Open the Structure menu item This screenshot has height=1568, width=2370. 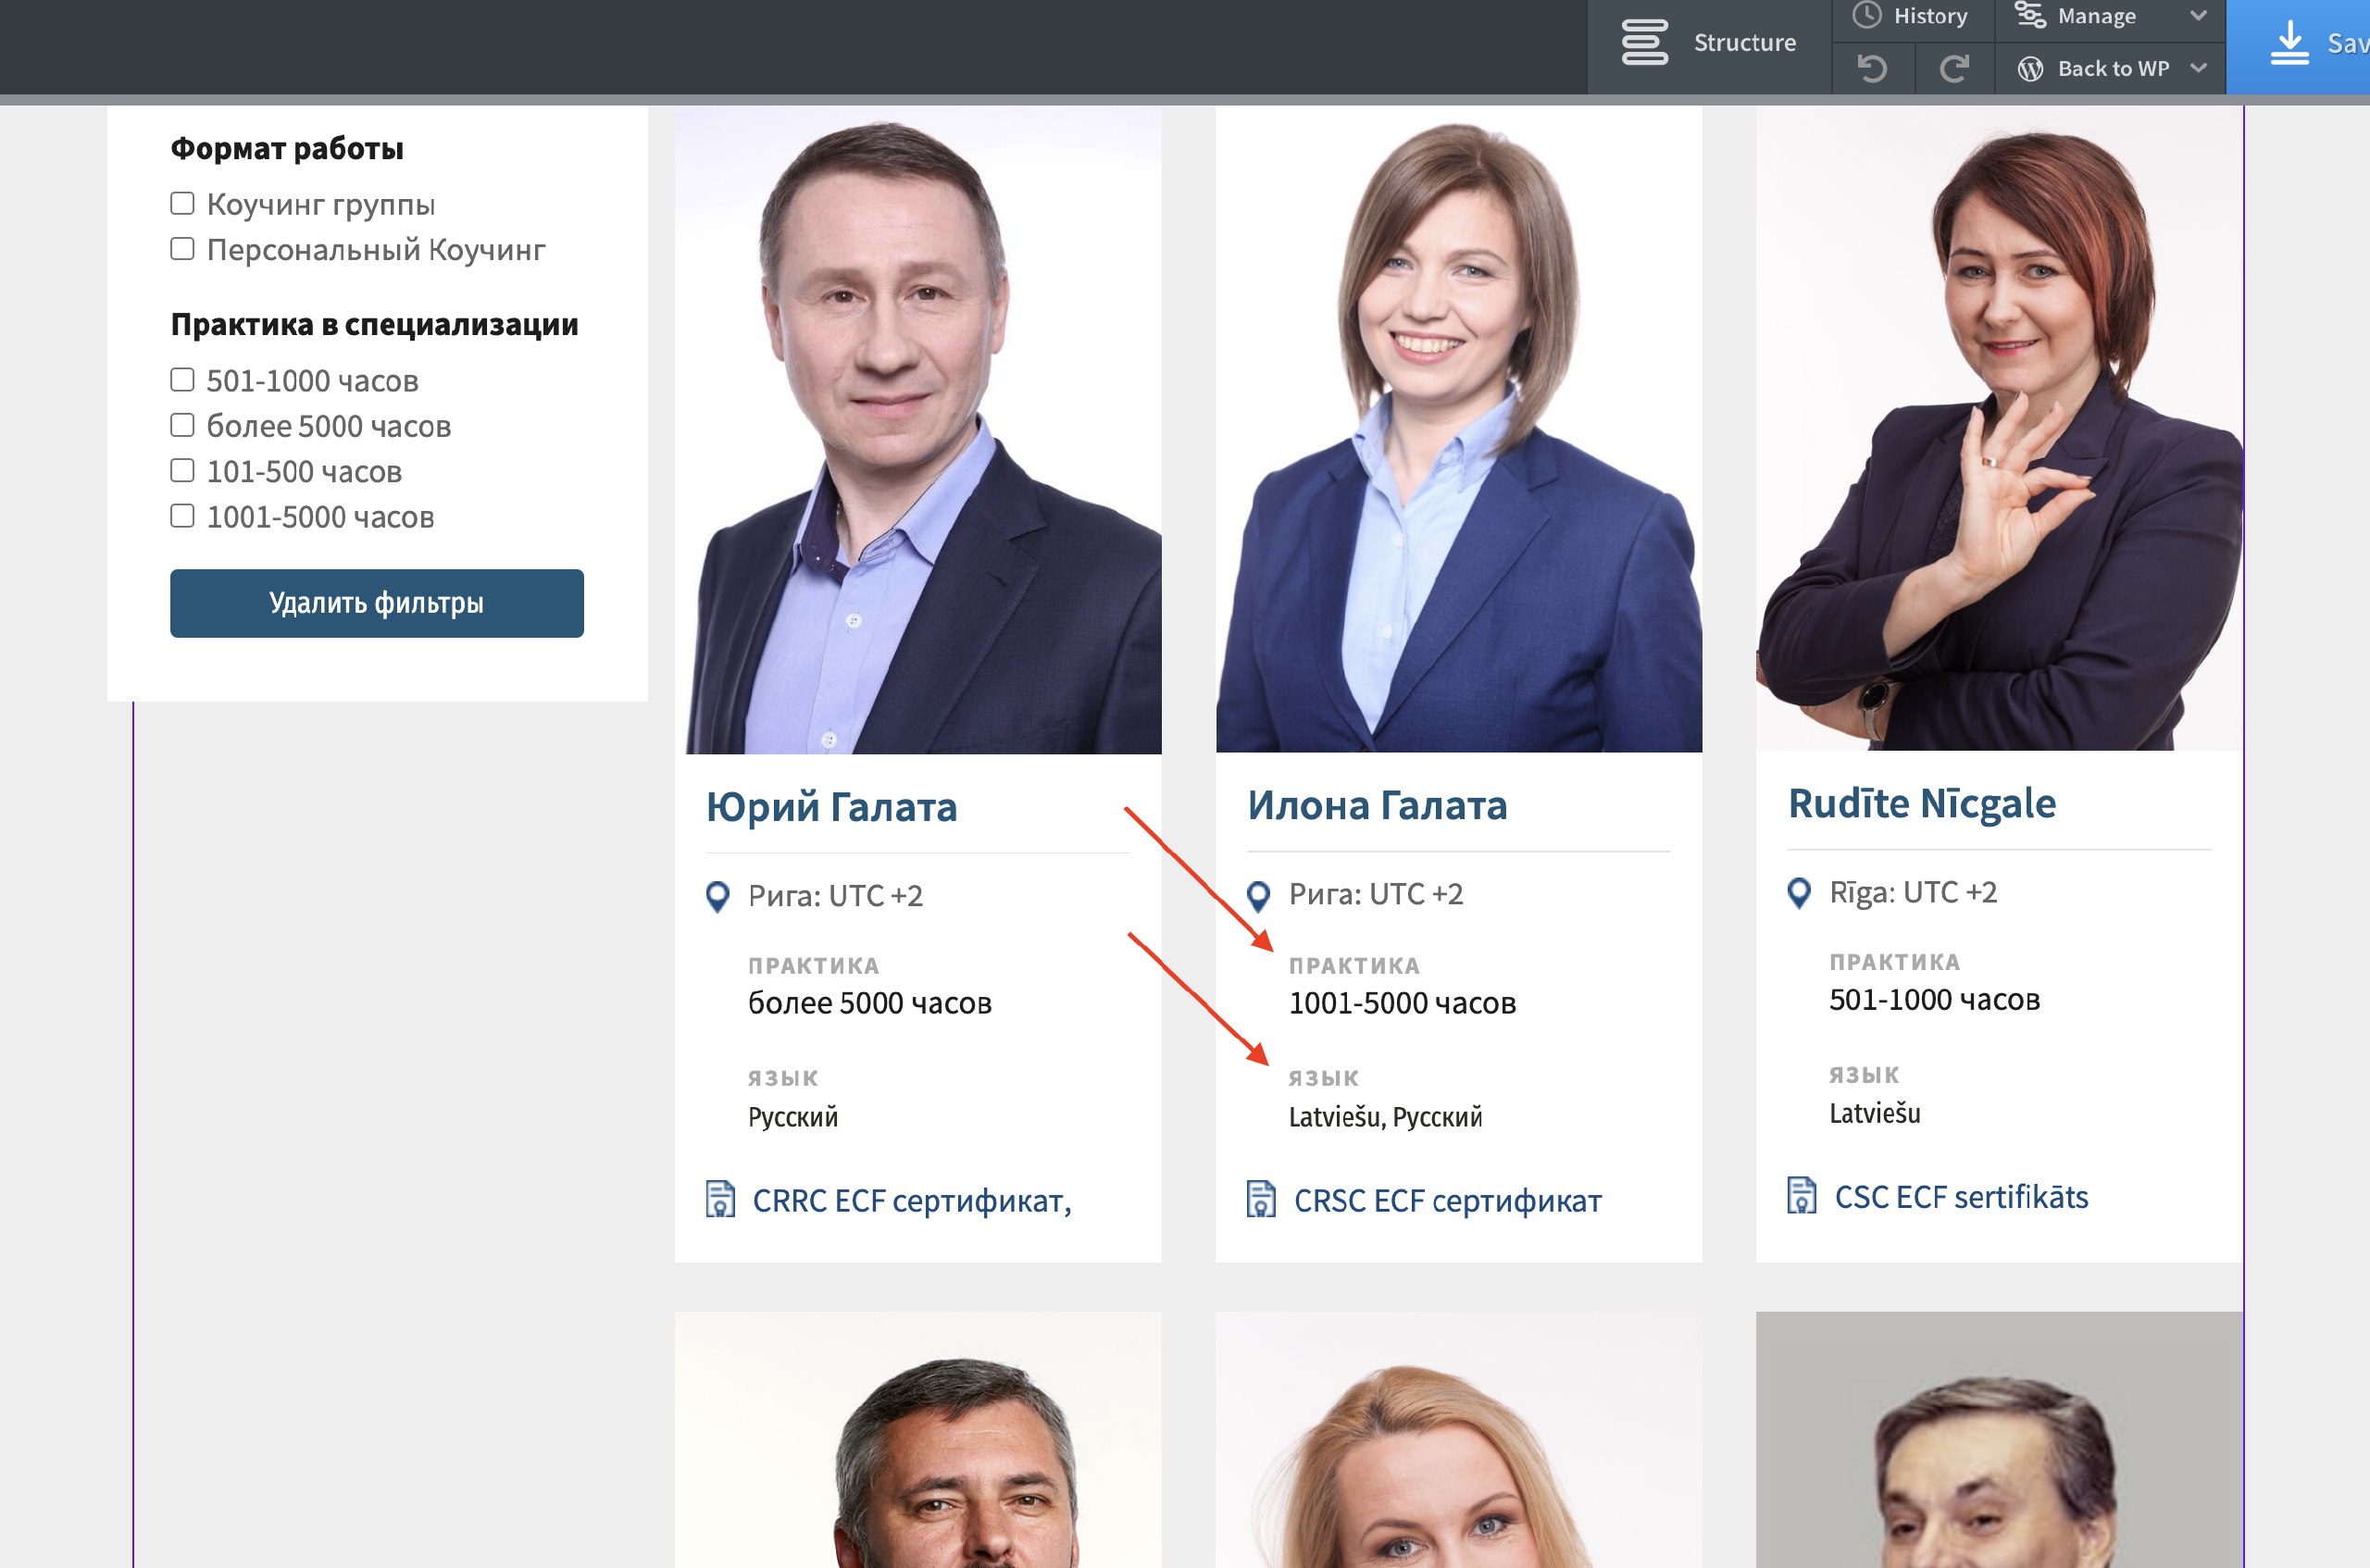pos(1744,43)
